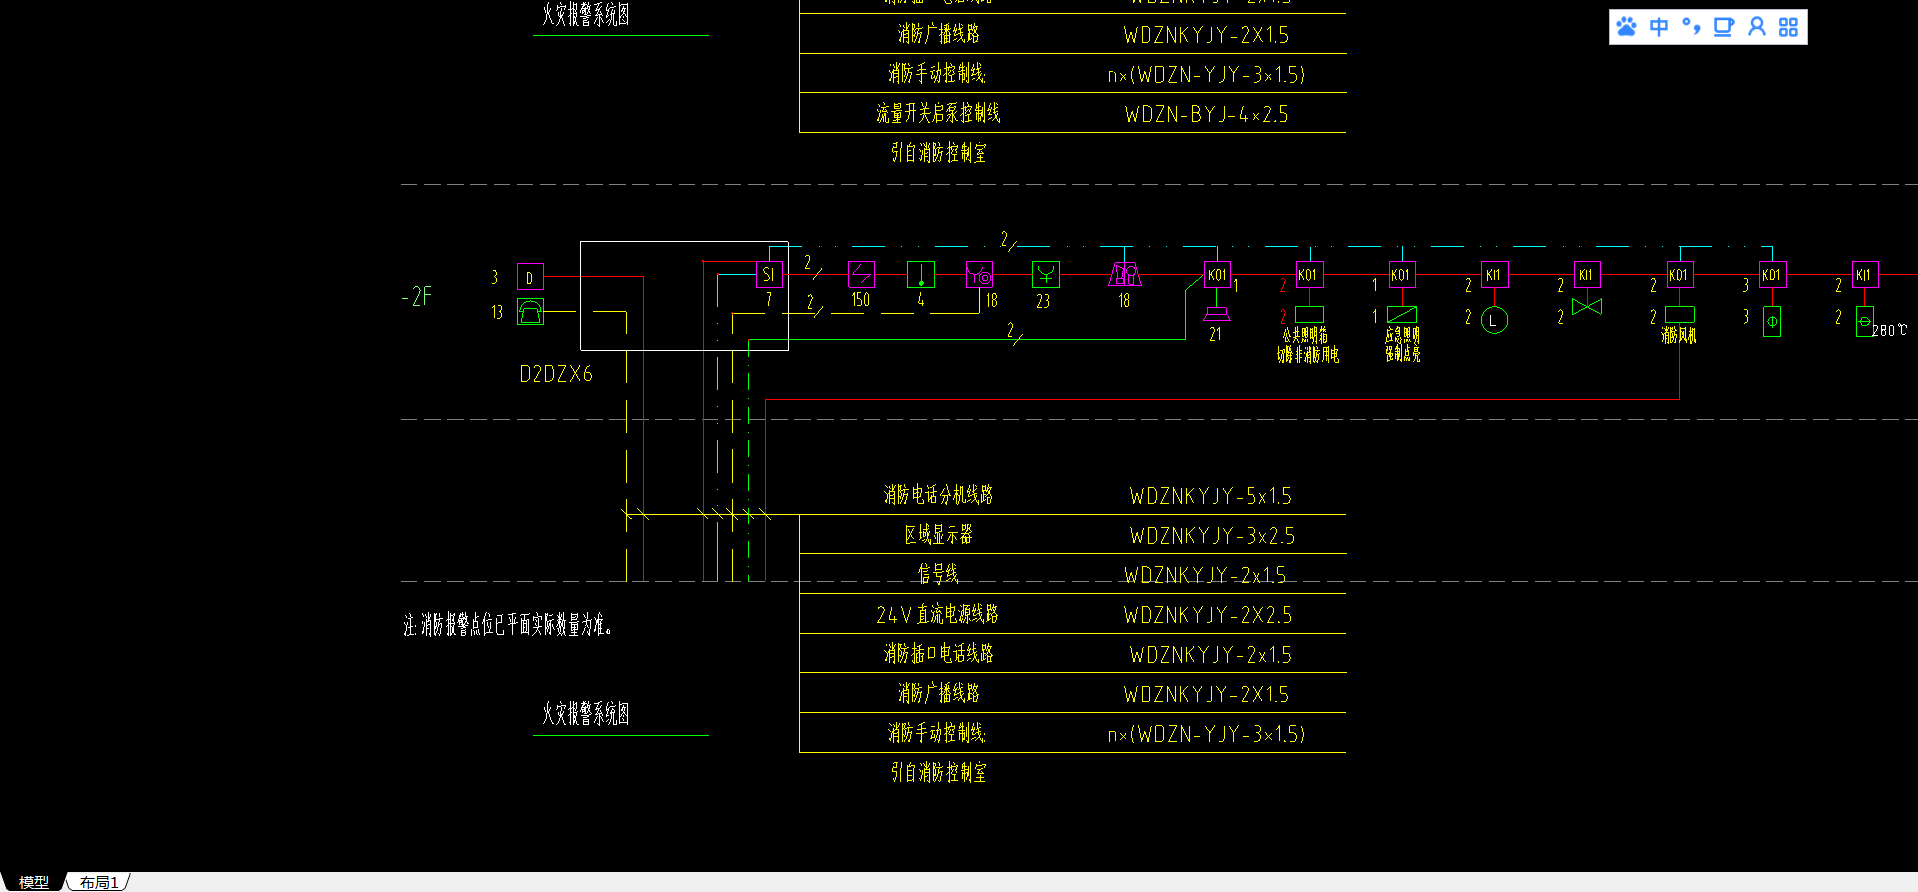Image resolution: width=1918 pixels, height=892 pixels.
Task: Open the user account icon in IME bar
Action: coord(1756,27)
